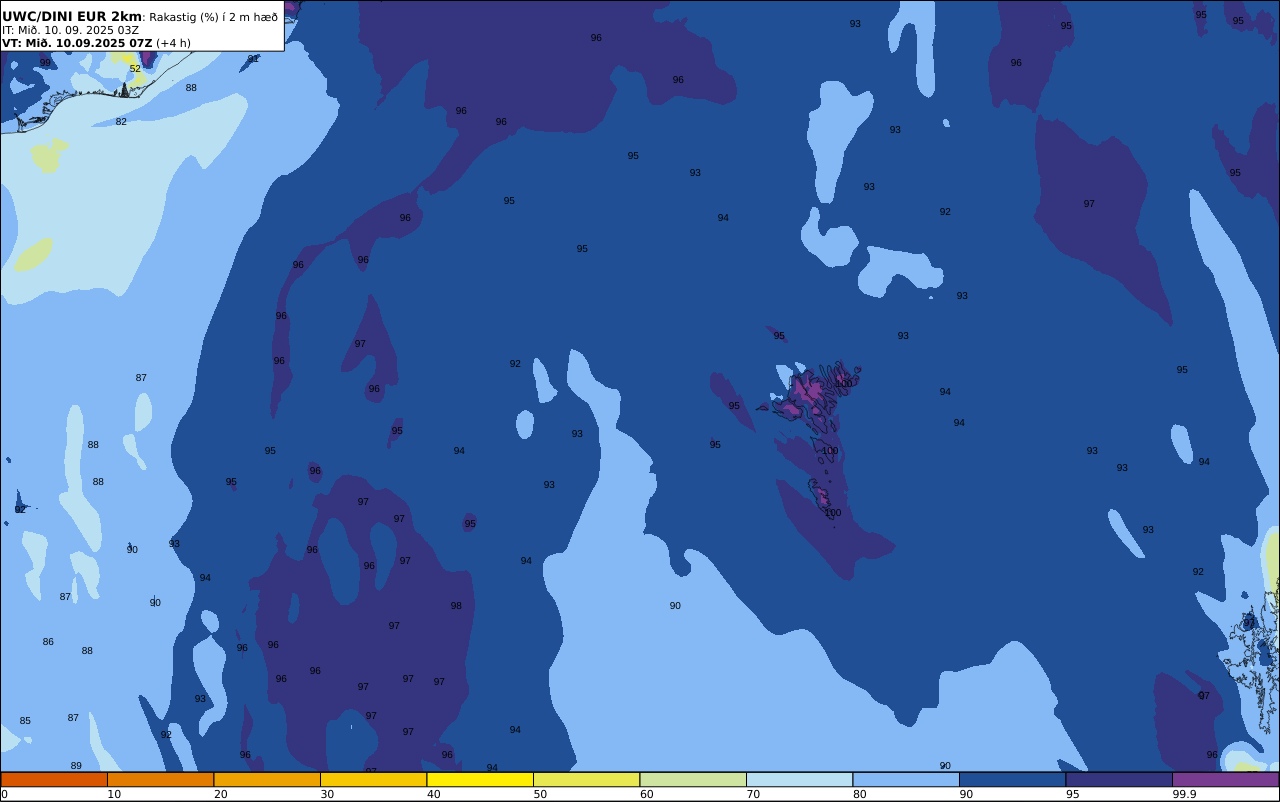Click the pale yellow 50–60 legend segment

point(586,779)
